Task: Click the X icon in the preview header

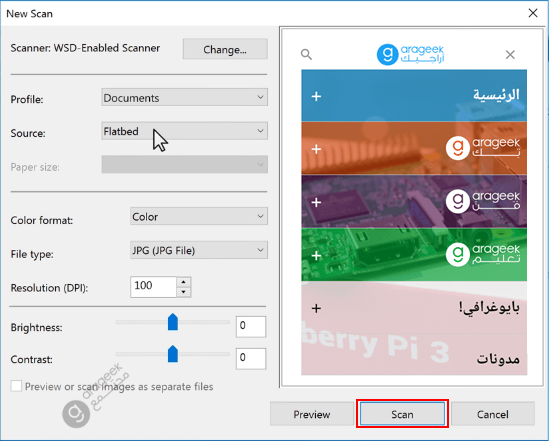Action: pos(510,55)
